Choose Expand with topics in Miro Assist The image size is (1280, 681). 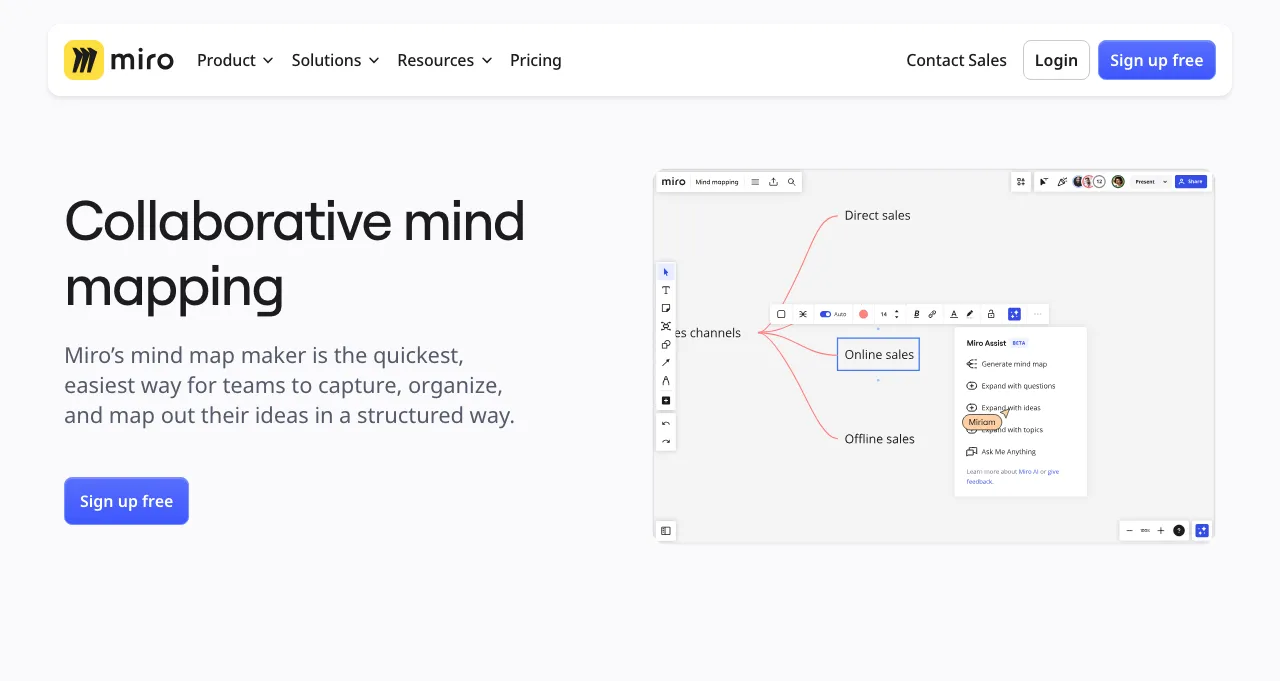click(1004, 430)
